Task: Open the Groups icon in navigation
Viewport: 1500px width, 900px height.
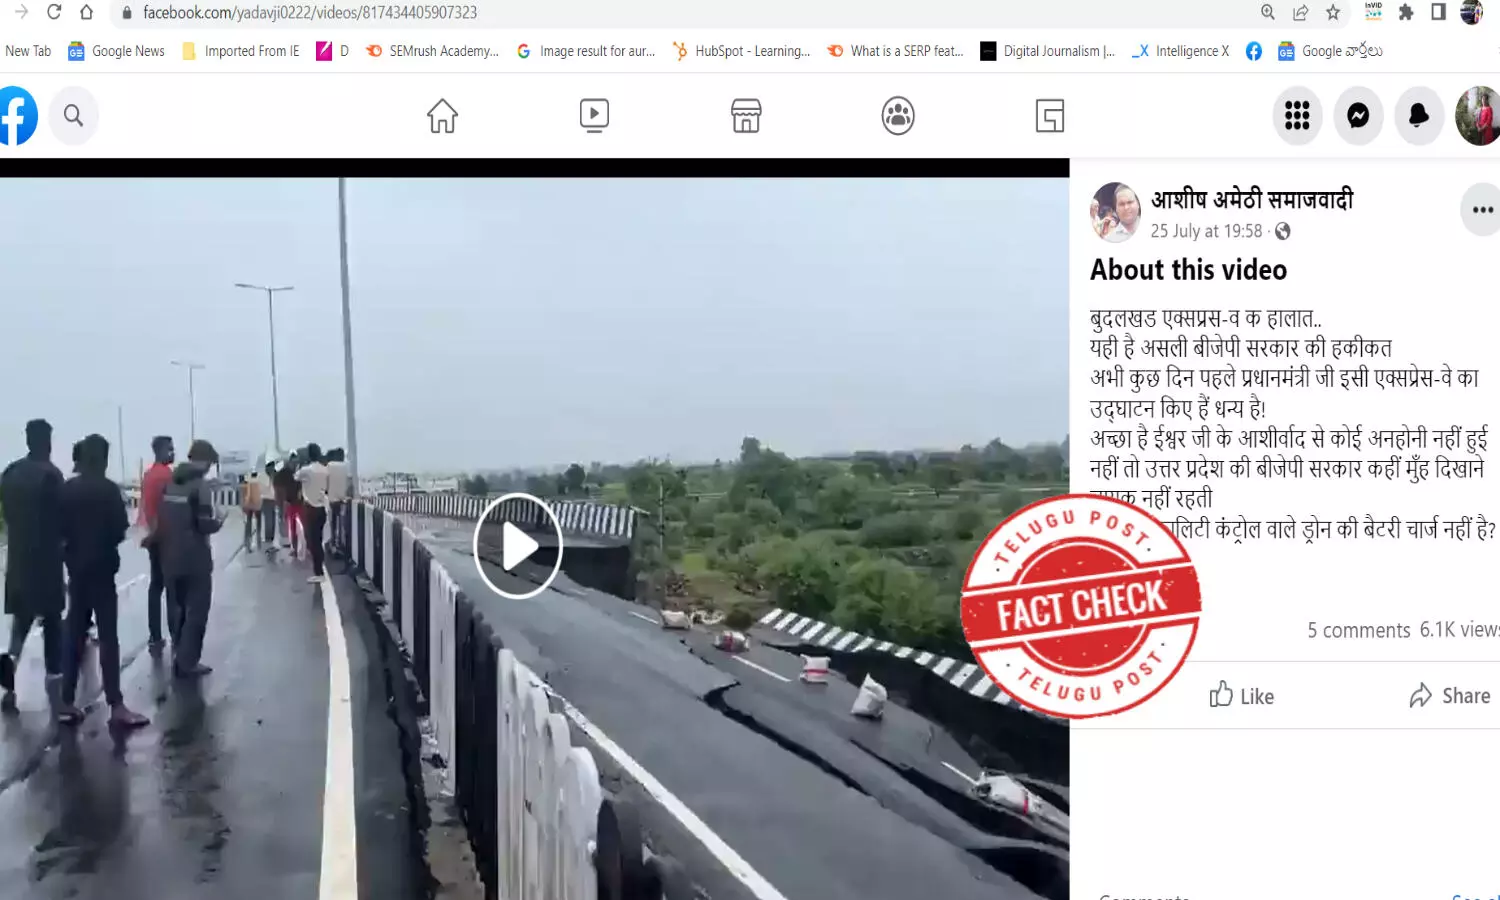Action: coord(898,116)
